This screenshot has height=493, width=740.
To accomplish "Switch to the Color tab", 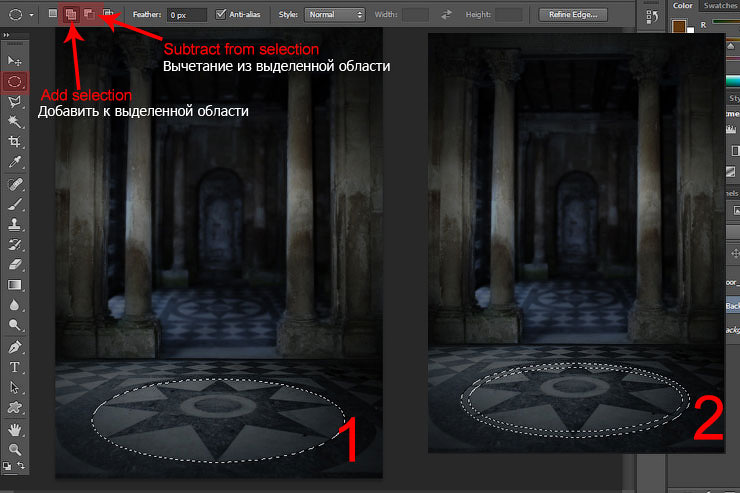I will pyautogui.click(x=683, y=6).
